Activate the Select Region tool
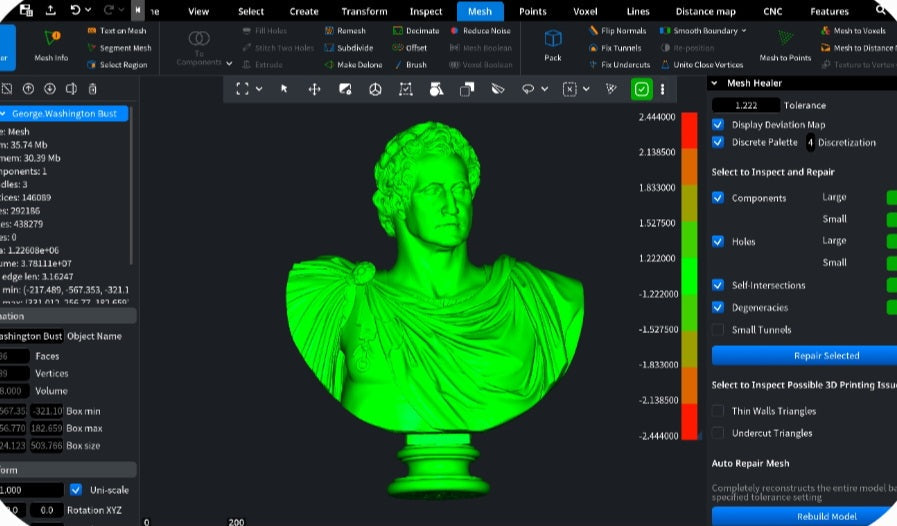The image size is (897, 526). tap(117, 65)
